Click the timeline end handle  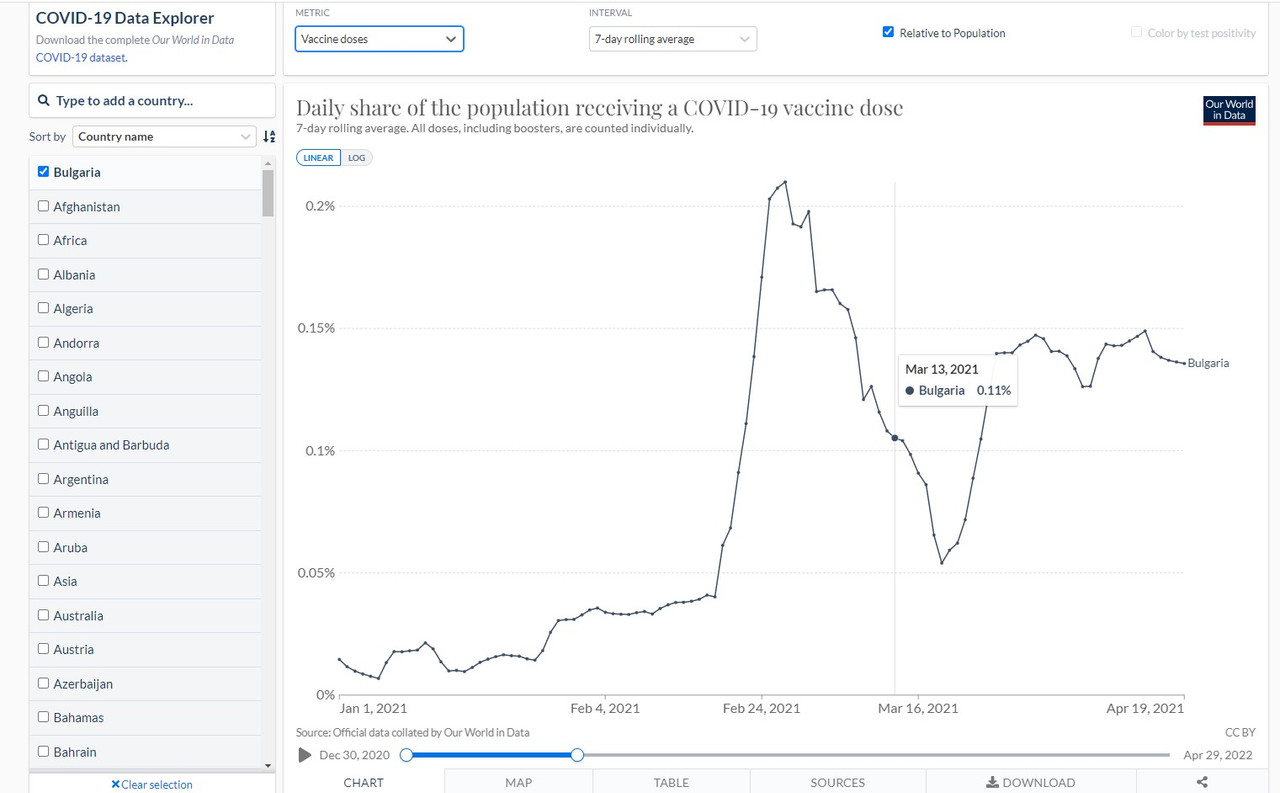click(x=577, y=755)
